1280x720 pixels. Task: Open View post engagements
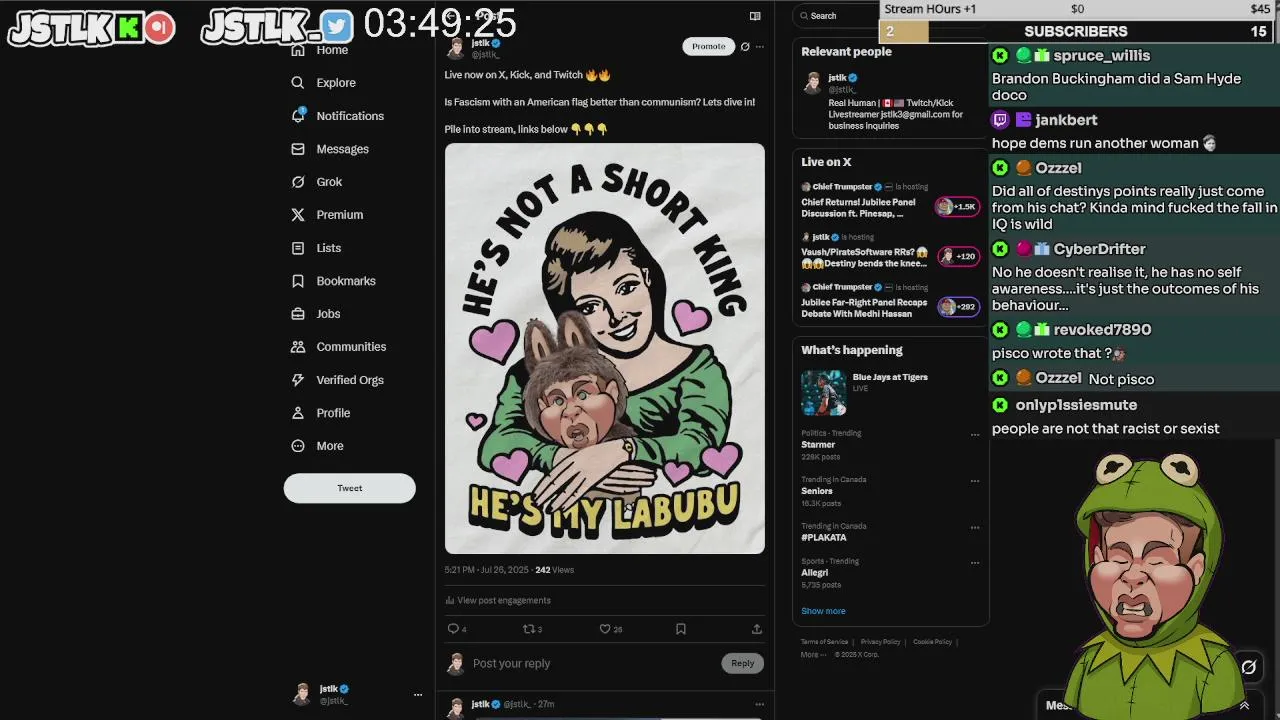coord(498,600)
